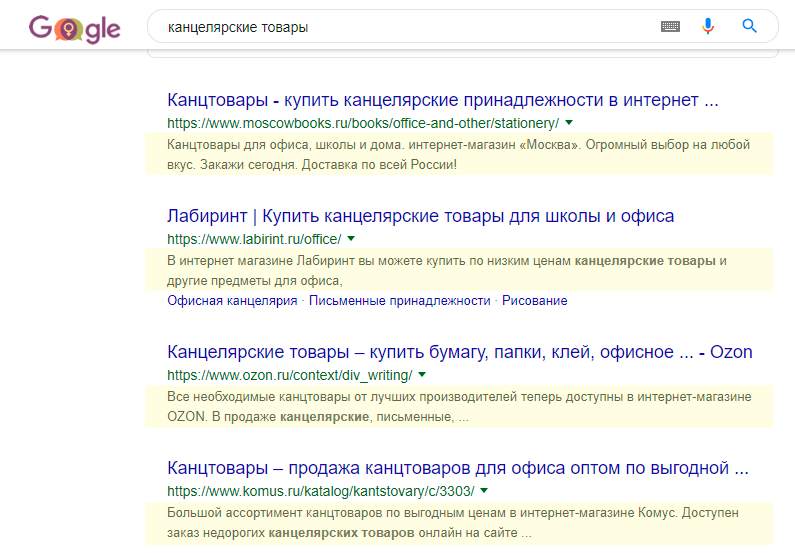This screenshot has height=553, width=795.
Task: Open the Комус "Канцтовары – продажа" result
Action: (457, 468)
